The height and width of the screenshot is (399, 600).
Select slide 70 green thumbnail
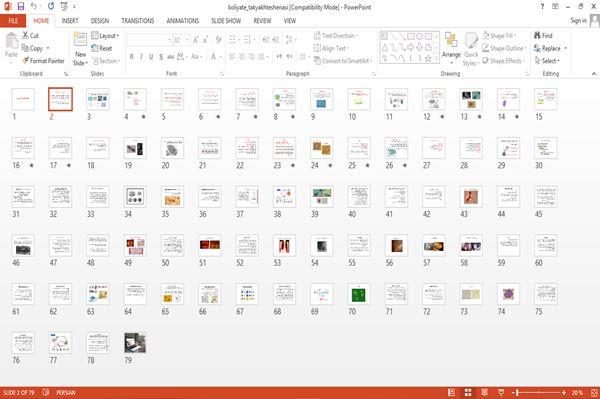click(359, 294)
